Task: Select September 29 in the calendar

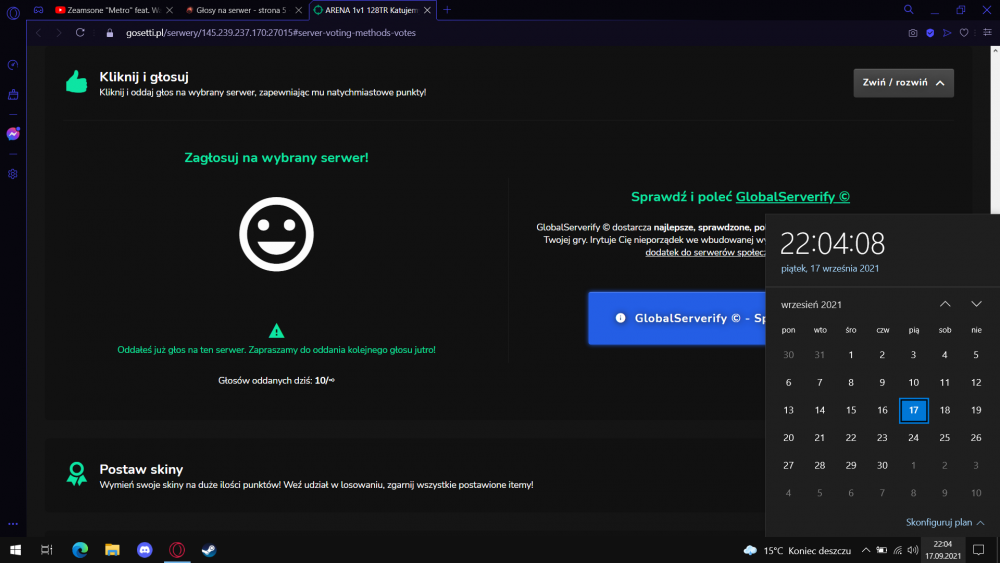Action: point(851,465)
